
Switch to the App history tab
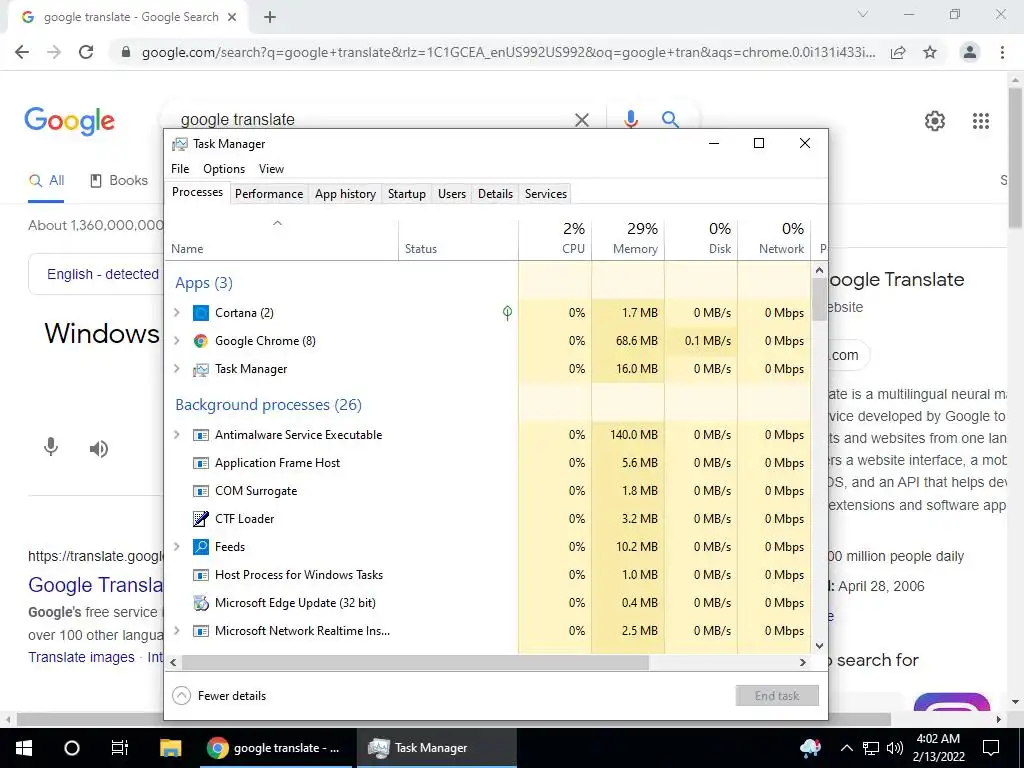pyautogui.click(x=345, y=194)
